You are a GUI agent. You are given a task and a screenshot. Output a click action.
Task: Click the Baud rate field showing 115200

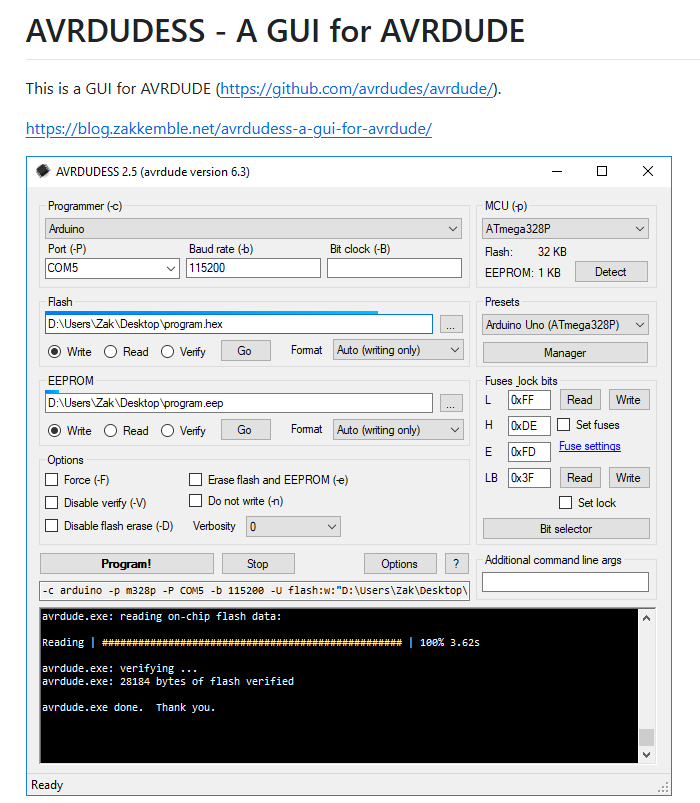click(253, 268)
